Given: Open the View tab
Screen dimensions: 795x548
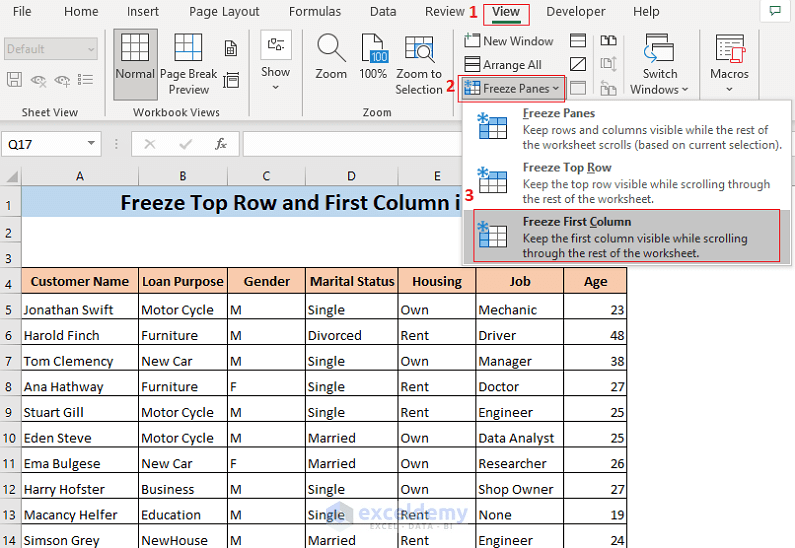Looking at the screenshot, I should point(506,12).
